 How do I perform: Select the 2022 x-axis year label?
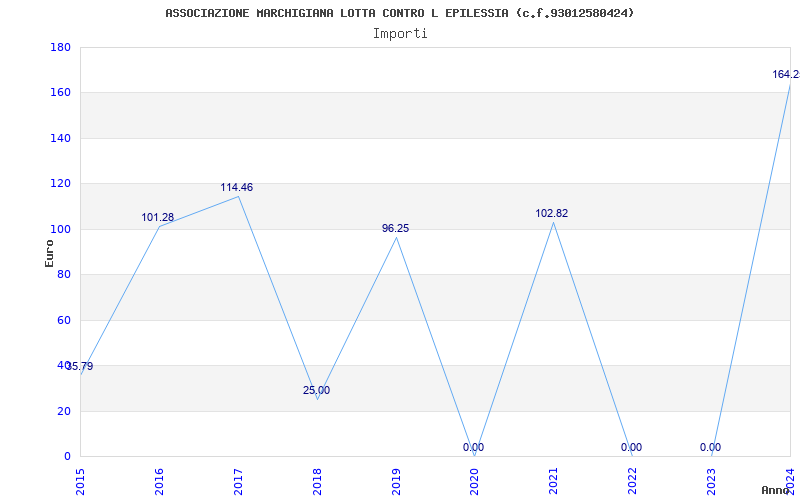pyautogui.click(x=632, y=481)
